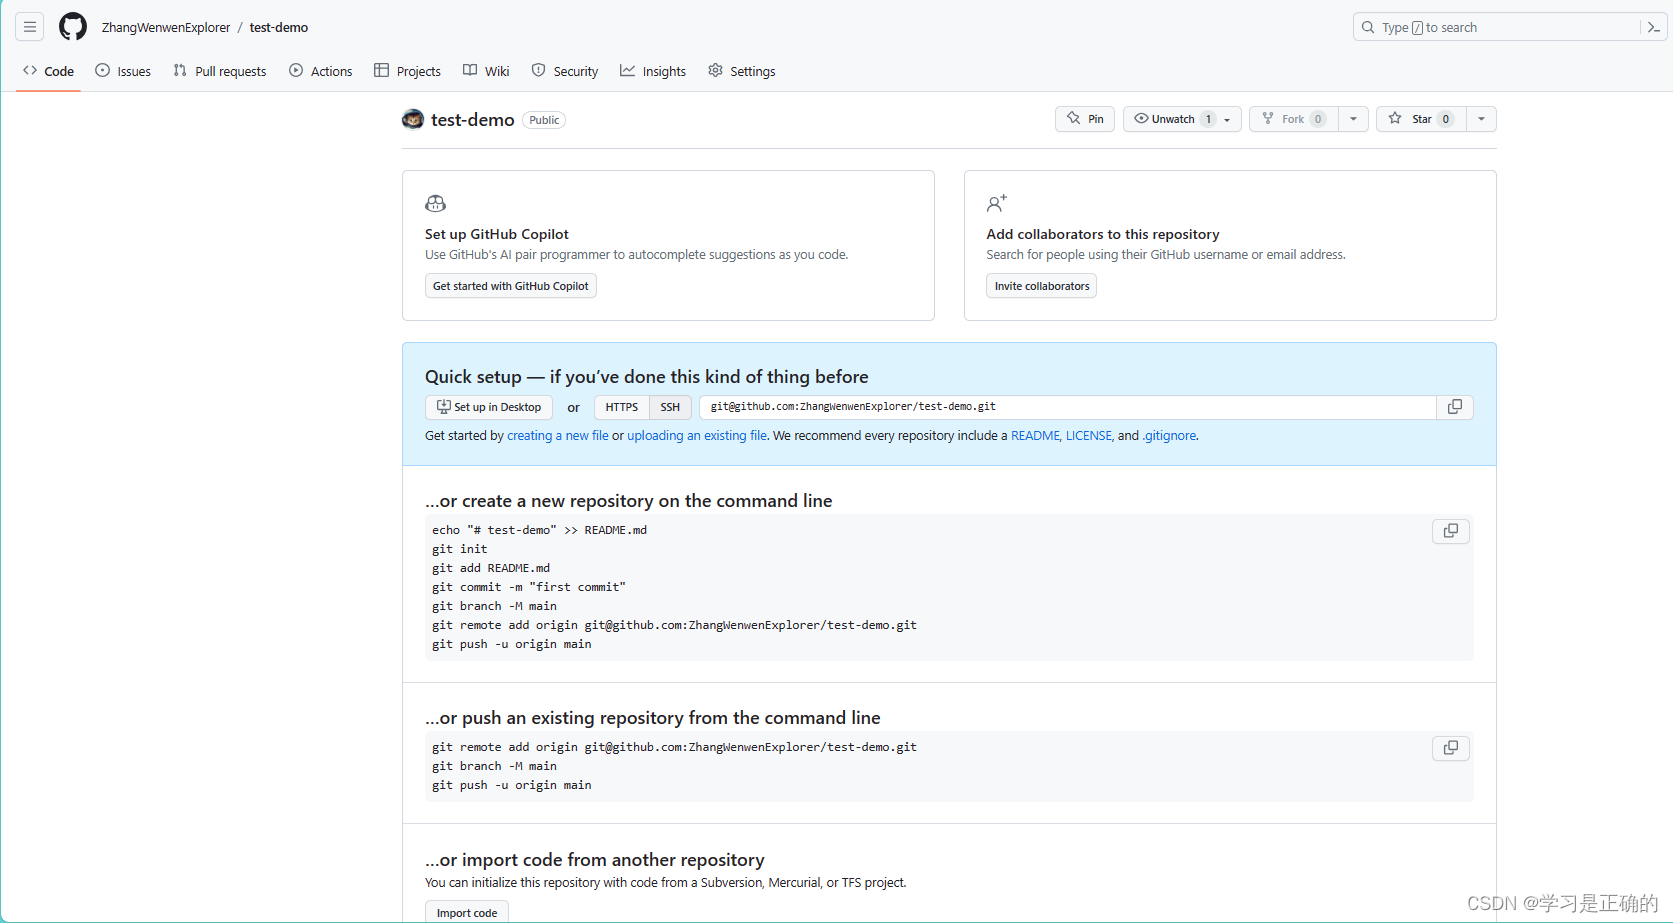1673x923 pixels.
Task: Click the add collaborators person icon
Action: click(997, 203)
